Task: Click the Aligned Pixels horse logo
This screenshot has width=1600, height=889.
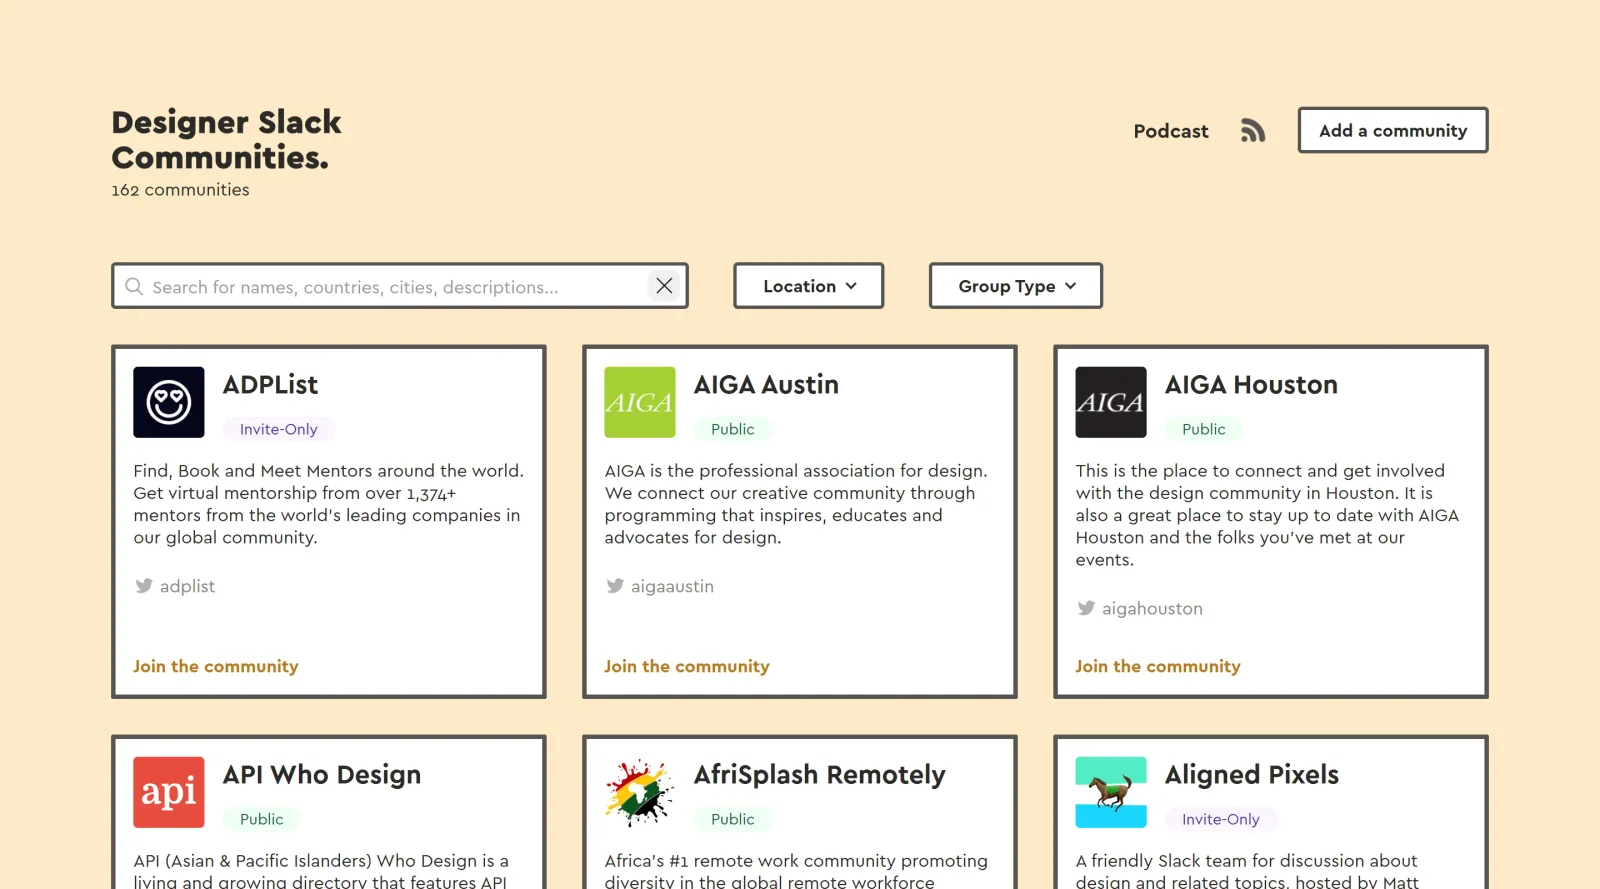Action: click(x=1111, y=792)
